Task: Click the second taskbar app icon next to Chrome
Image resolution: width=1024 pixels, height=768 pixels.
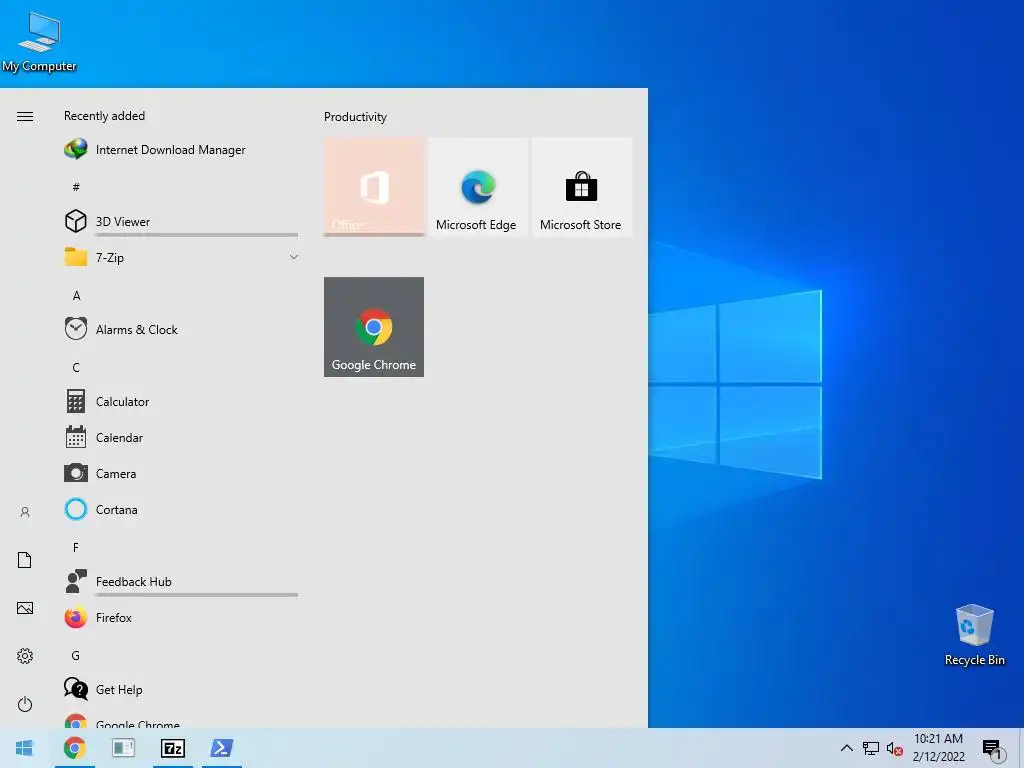Action: tap(123, 748)
